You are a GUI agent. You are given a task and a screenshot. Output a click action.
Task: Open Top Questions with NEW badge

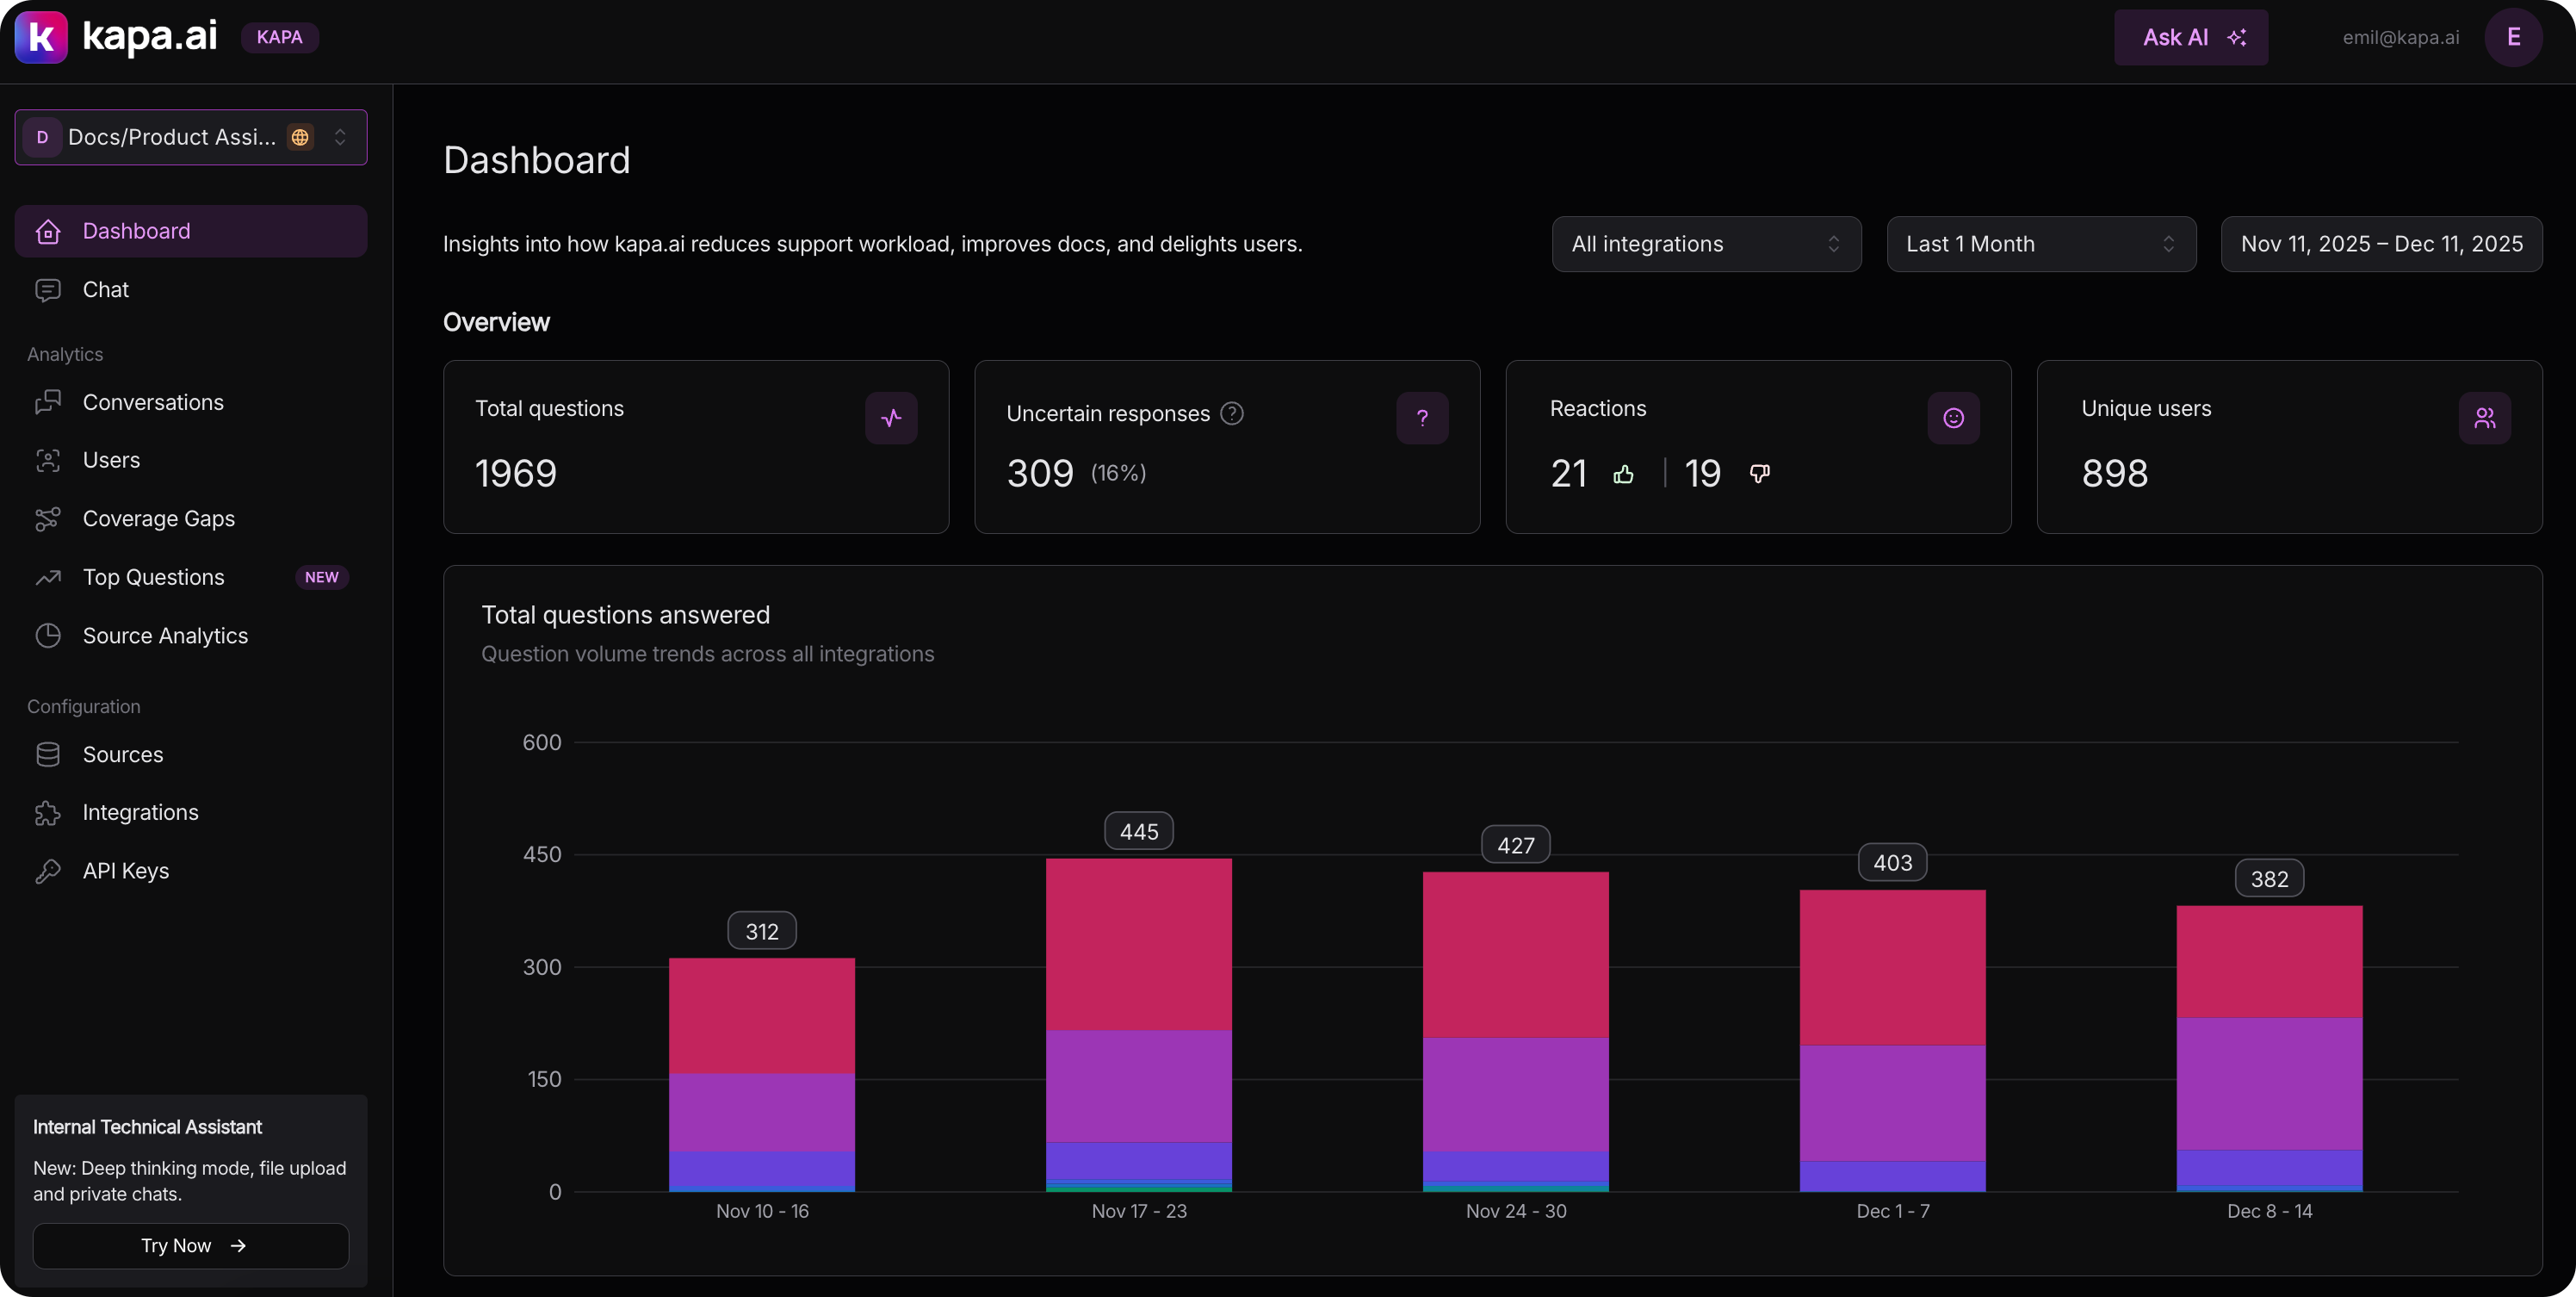pos(152,577)
